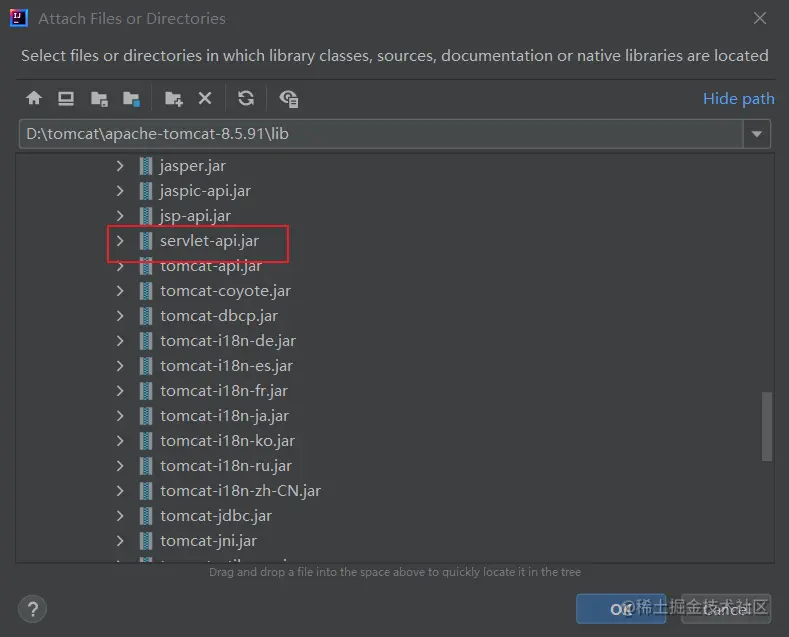Jump to the desktop directory icon
789x637 pixels.
click(66, 98)
